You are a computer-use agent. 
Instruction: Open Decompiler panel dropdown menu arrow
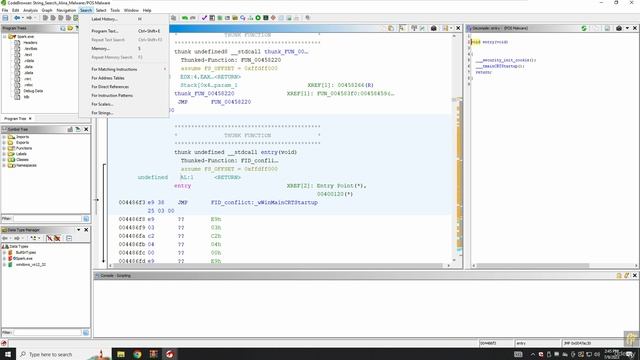627,28
